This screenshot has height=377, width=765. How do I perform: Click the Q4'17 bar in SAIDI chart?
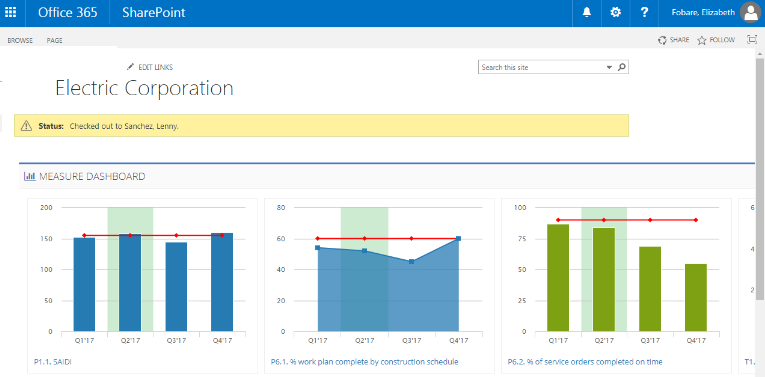pyautogui.click(x=222, y=282)
